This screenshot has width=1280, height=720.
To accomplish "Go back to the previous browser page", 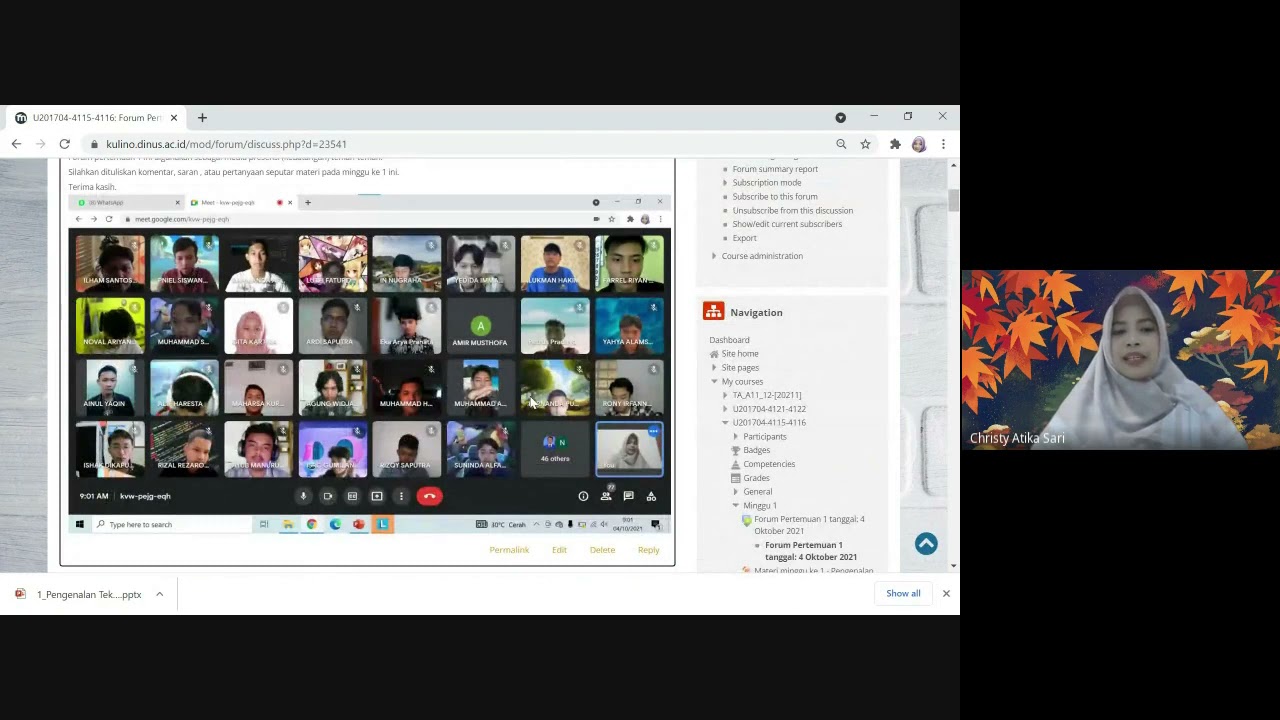I will tap(16, 144).
